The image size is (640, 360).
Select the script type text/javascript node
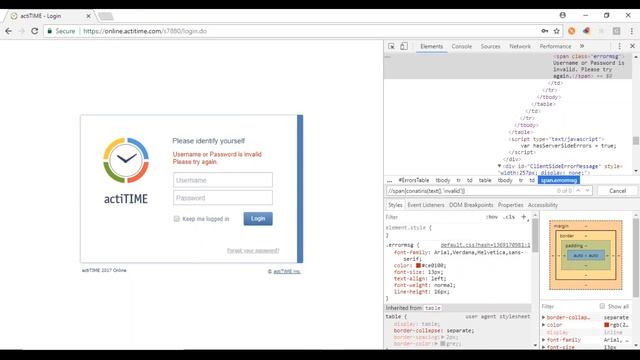pyautogui.click(x=556, y=139)
